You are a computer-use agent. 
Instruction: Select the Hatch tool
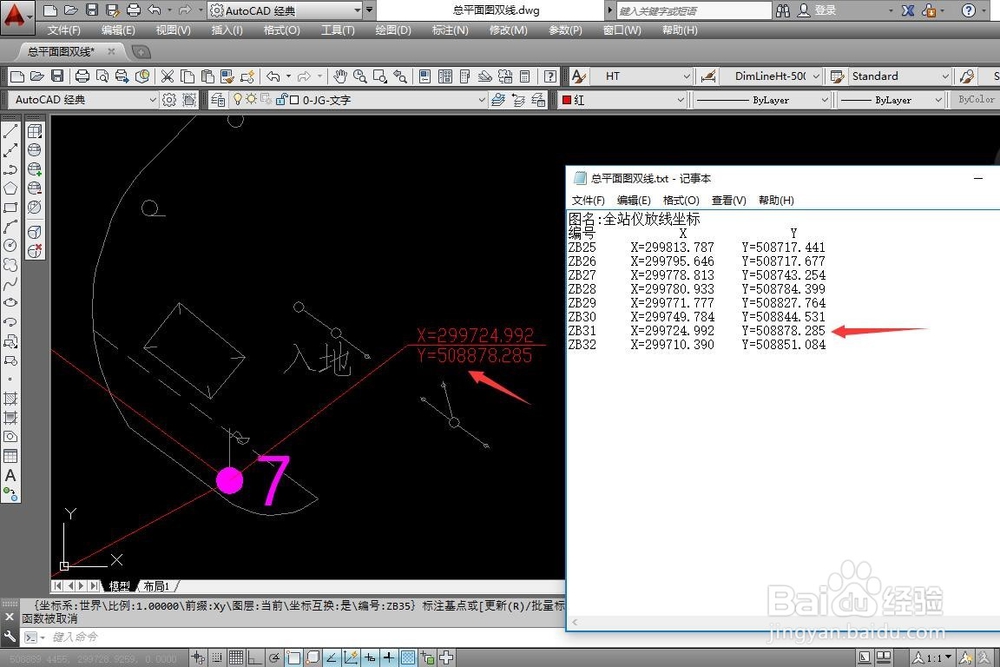[x=10, y=399]
